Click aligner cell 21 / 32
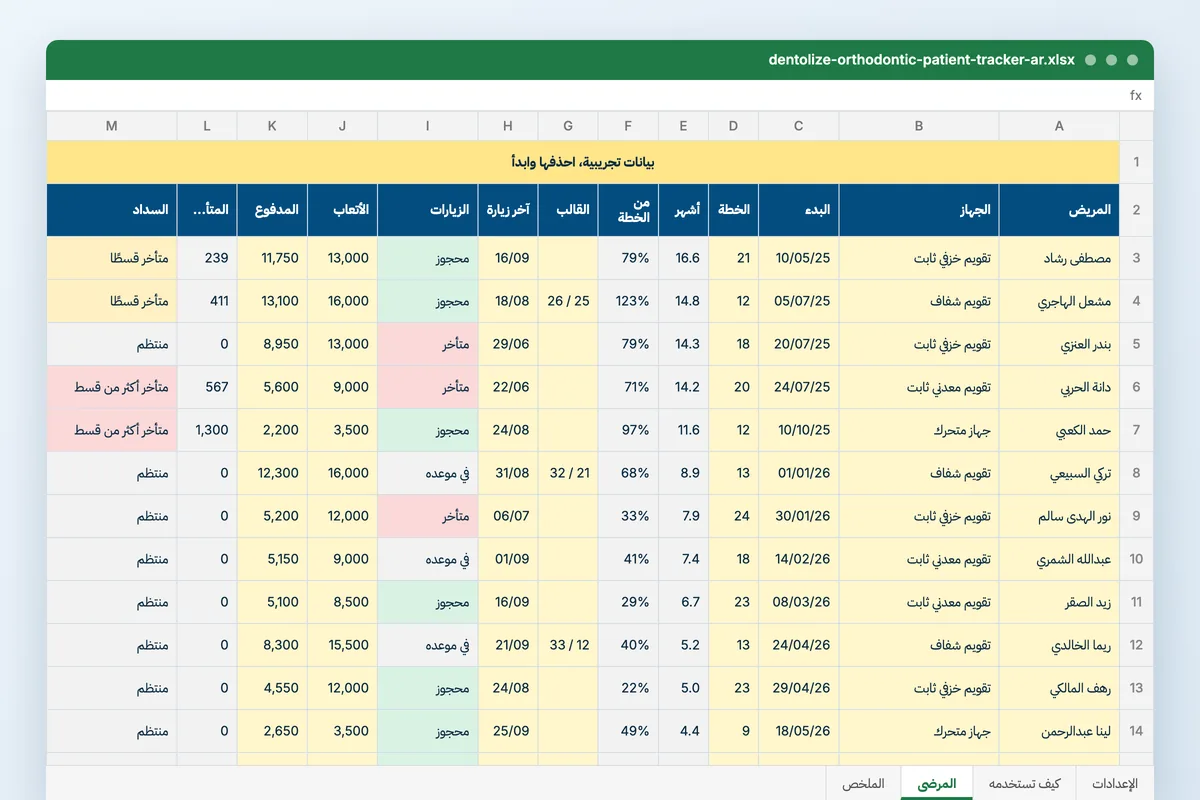1200x800 pixels. (x=568, y=473)
